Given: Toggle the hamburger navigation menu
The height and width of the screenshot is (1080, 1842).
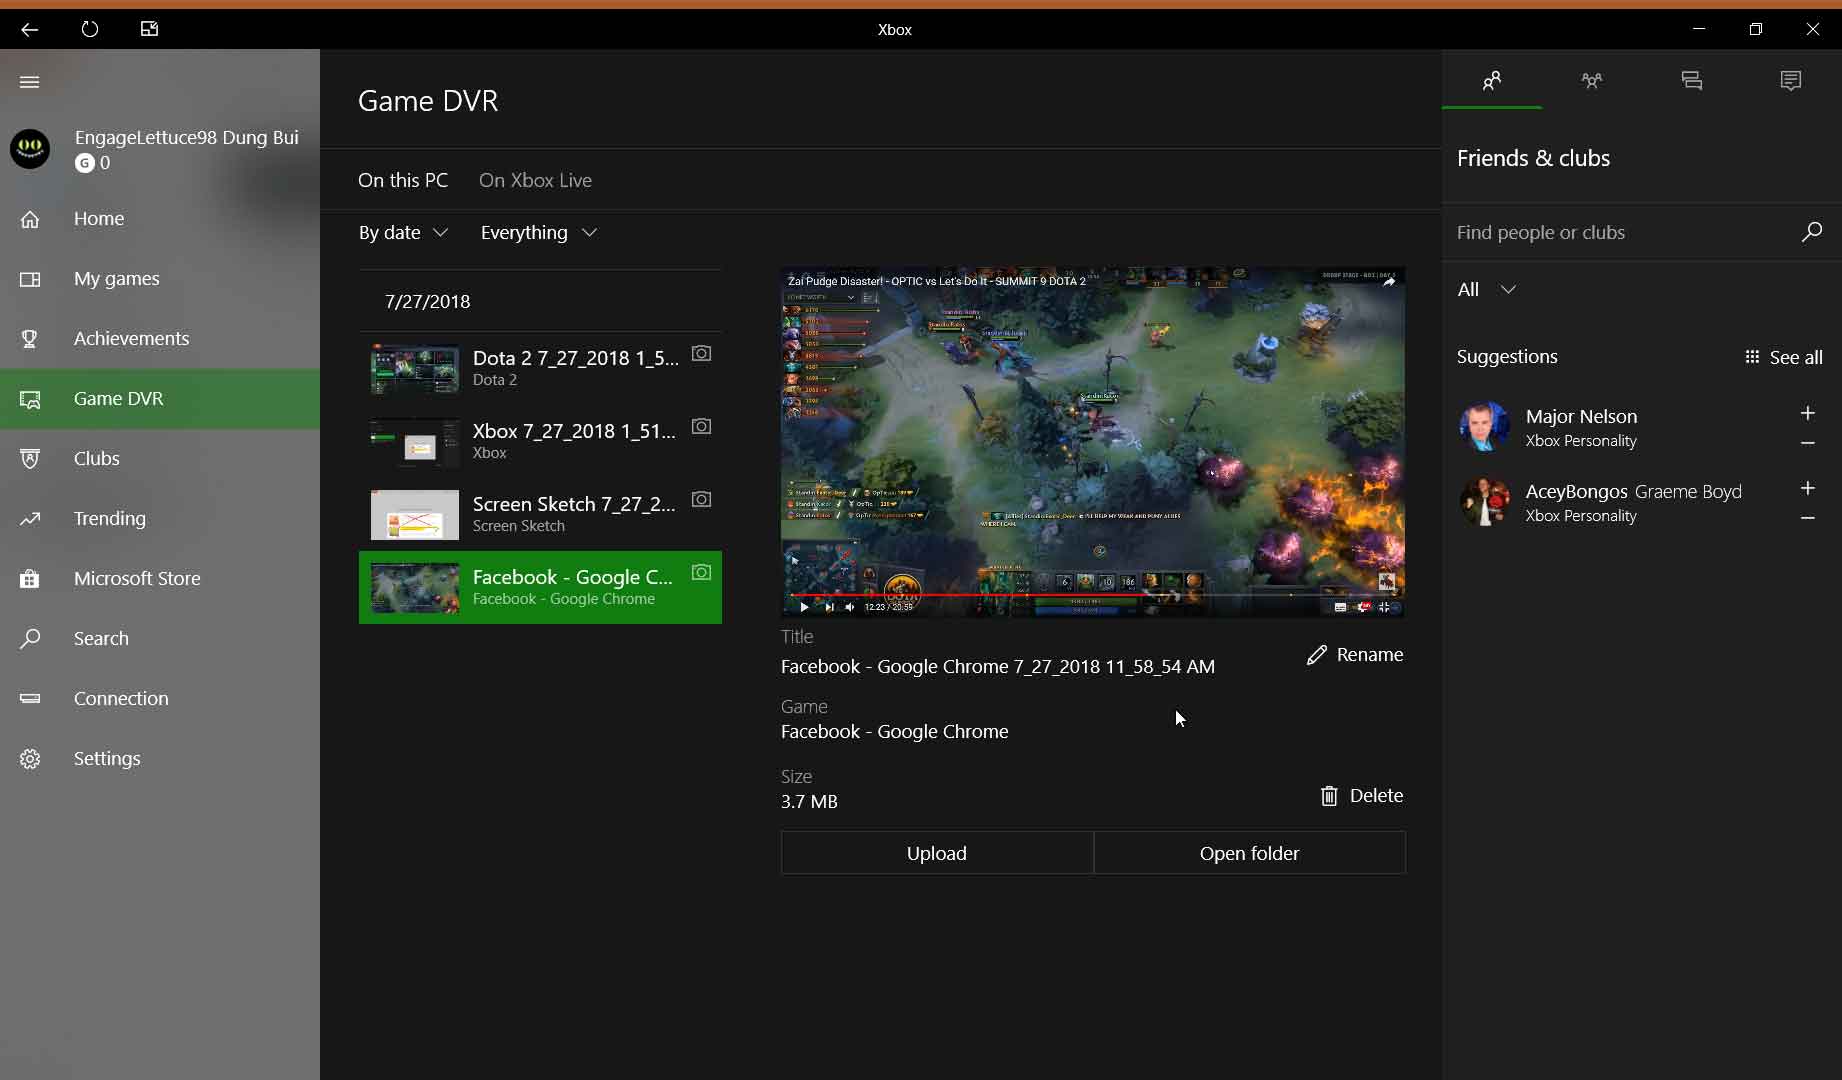Looking at the screenshot, I should click(x=30, y=82).
